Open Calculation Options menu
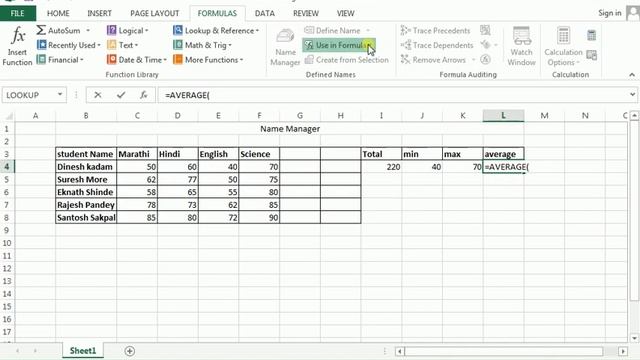This screenshot has width=640, height=360. point(563,46)
